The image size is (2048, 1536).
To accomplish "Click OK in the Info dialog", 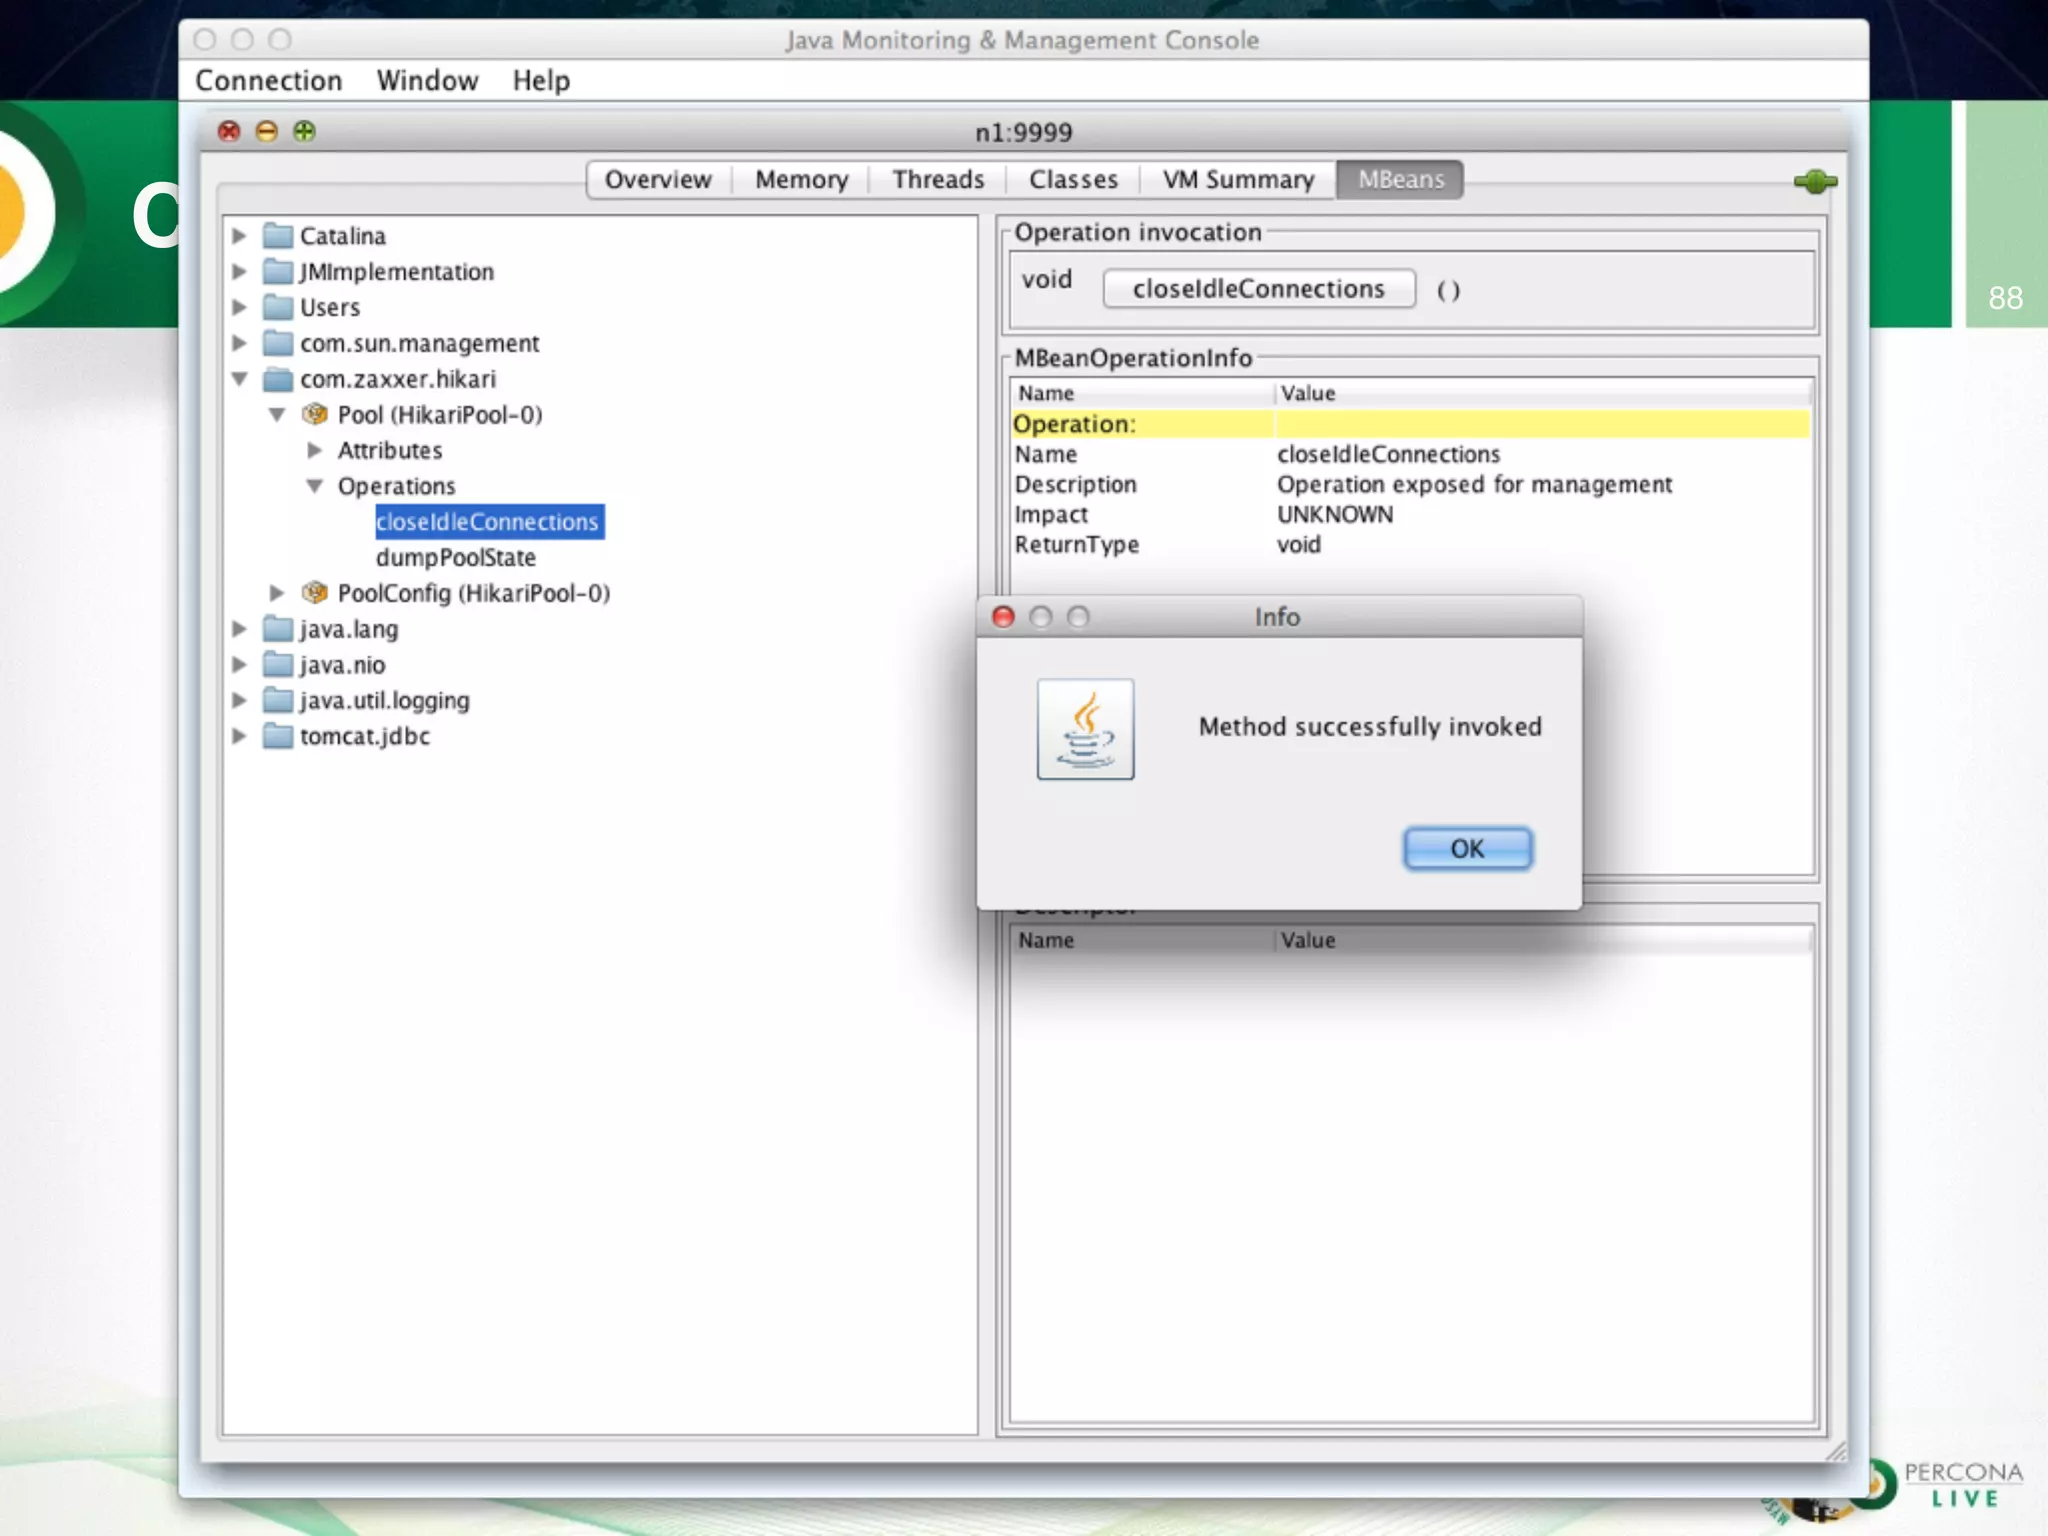I will click(x=1467, y=849).
